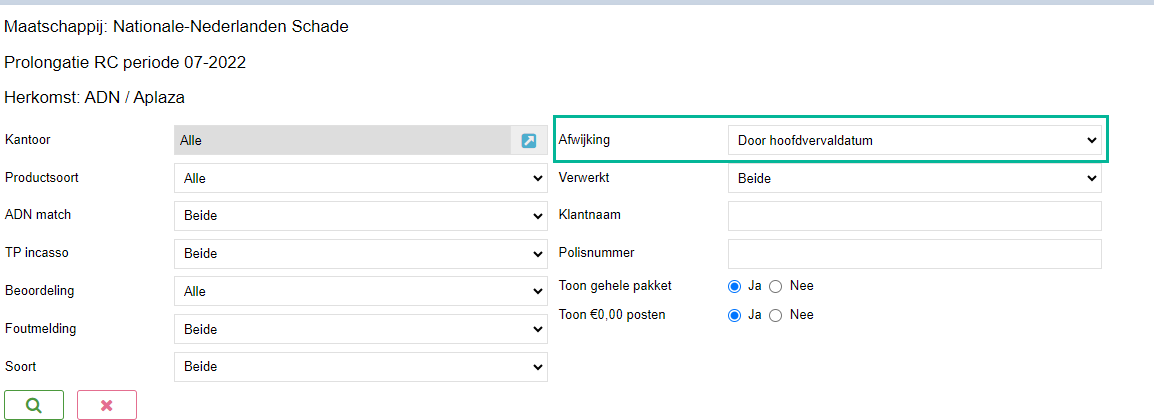Click the red X clear filters button
Image resolution: width=1154 pixels, height=420 pixels.
pos(107,405)
